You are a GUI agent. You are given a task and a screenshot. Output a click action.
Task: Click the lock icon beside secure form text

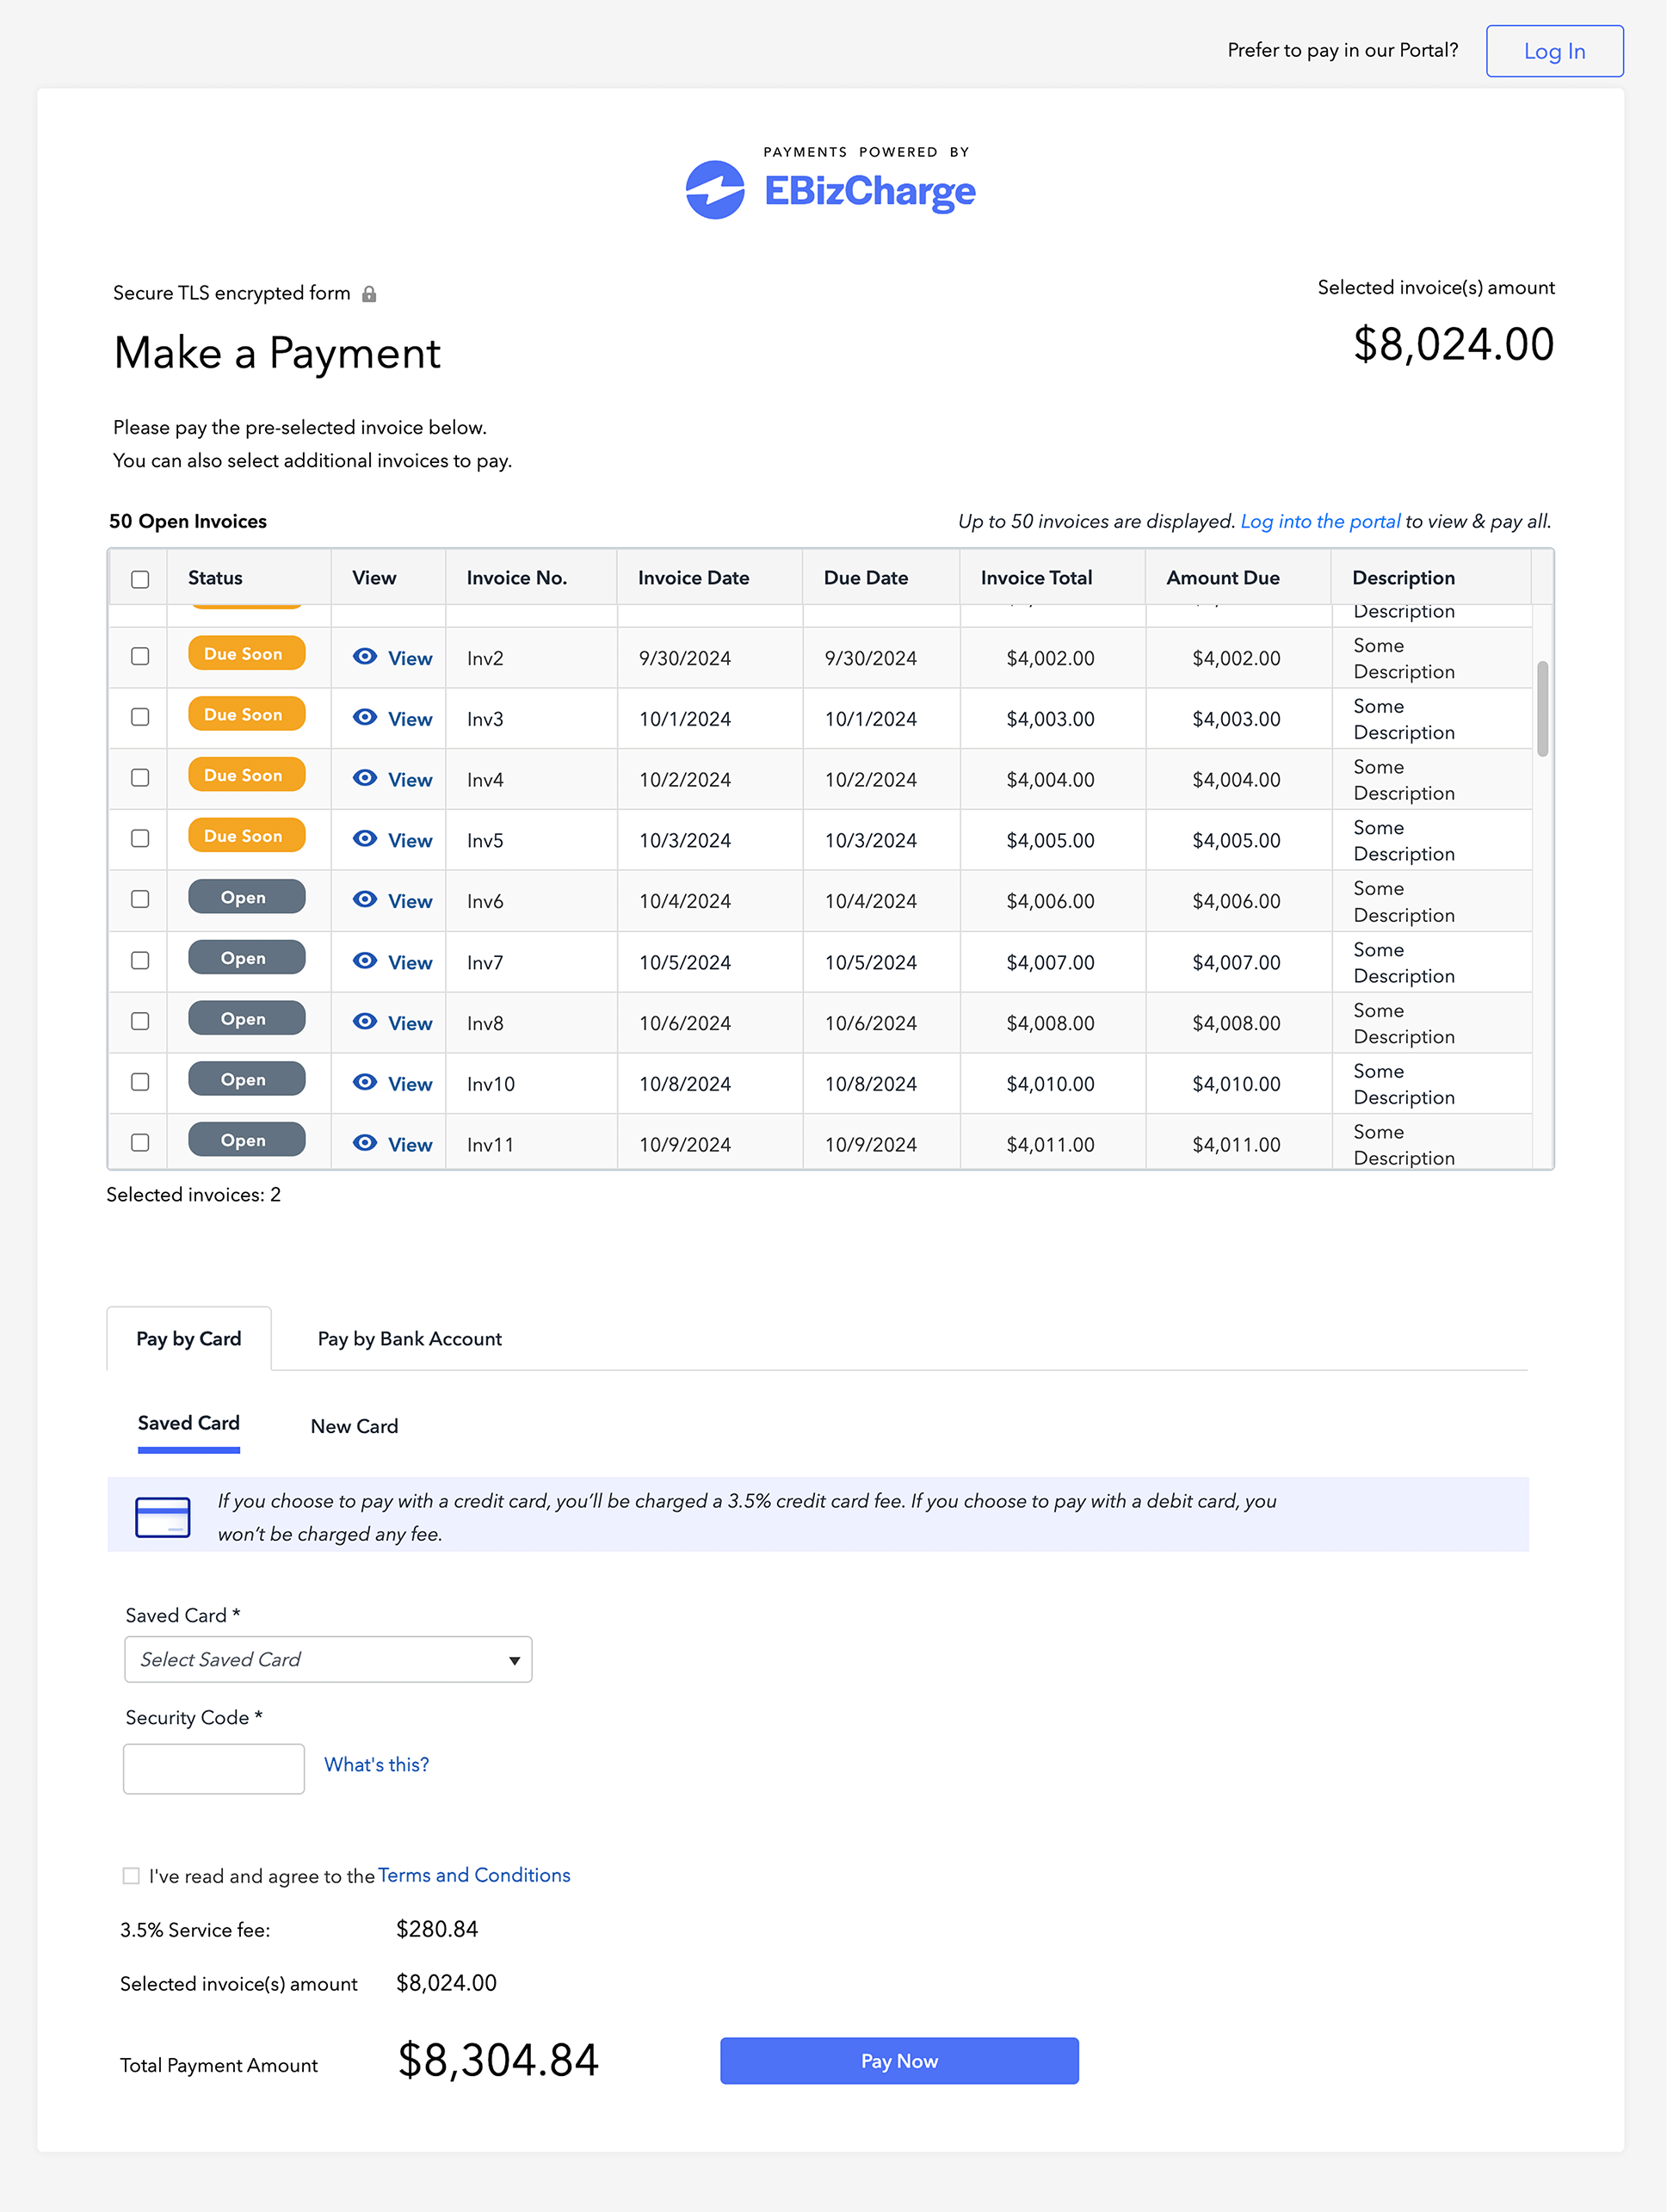[x=370, y=295]
